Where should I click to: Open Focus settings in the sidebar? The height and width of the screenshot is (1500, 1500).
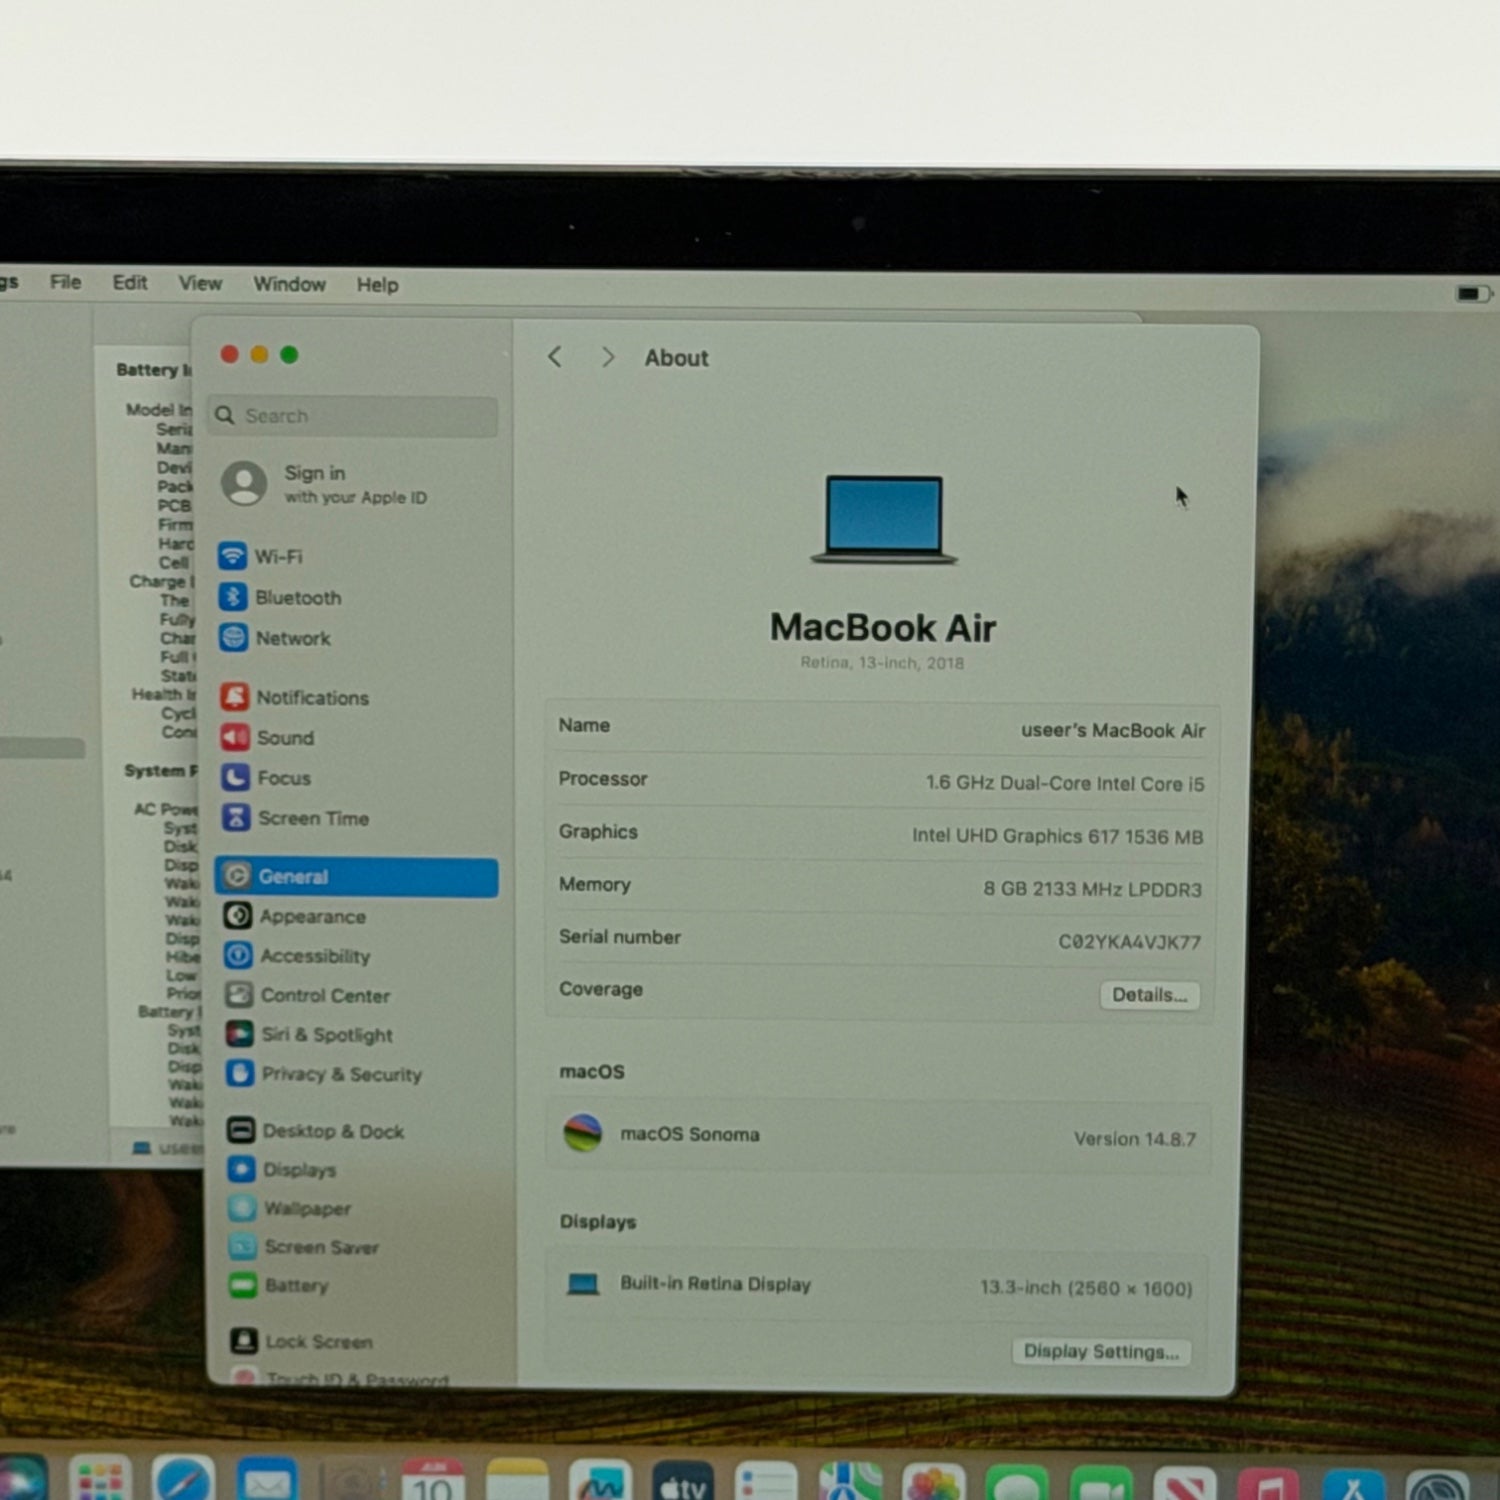(266, 778)
